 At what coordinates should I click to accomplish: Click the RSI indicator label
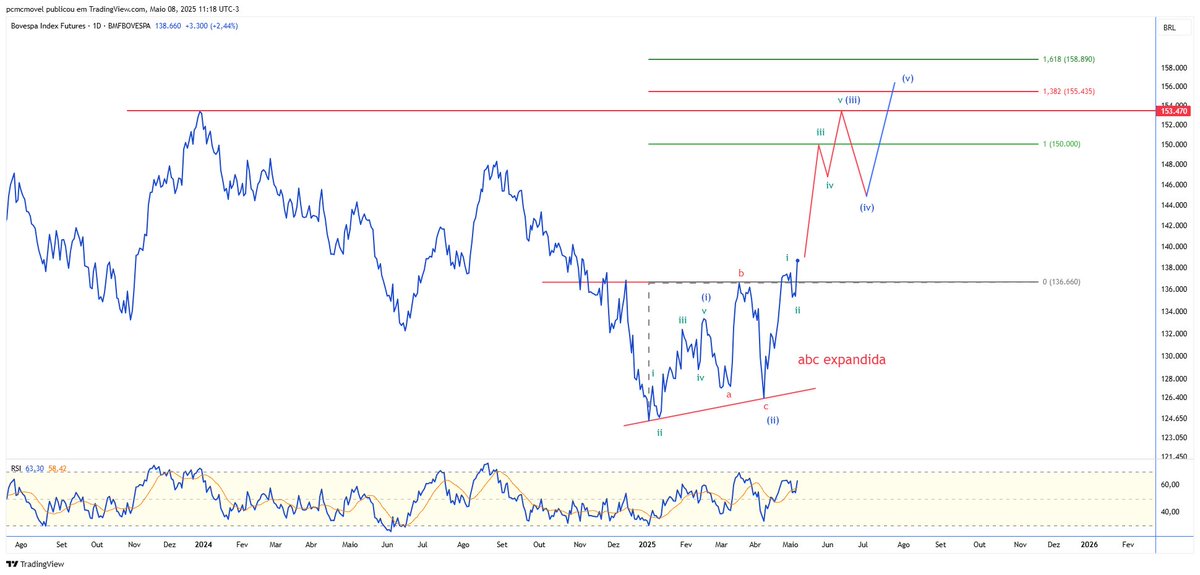15,467
